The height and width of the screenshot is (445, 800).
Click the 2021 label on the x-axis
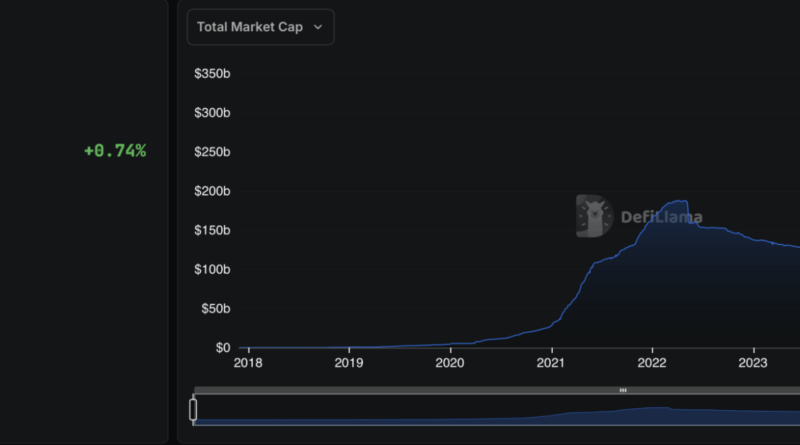551,363
